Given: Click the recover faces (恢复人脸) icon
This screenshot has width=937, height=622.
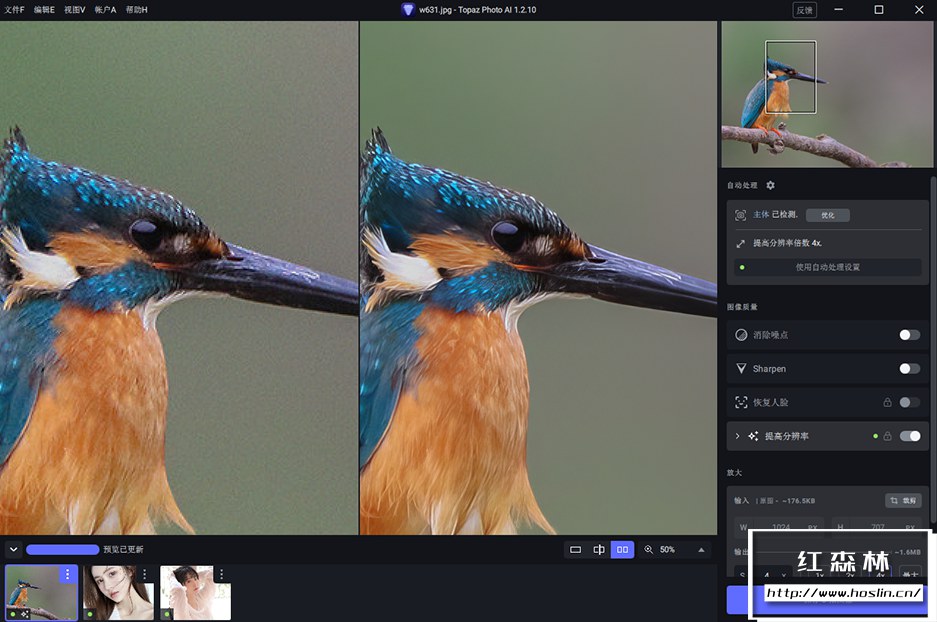Looking at the screenshot, I should 741,402.
